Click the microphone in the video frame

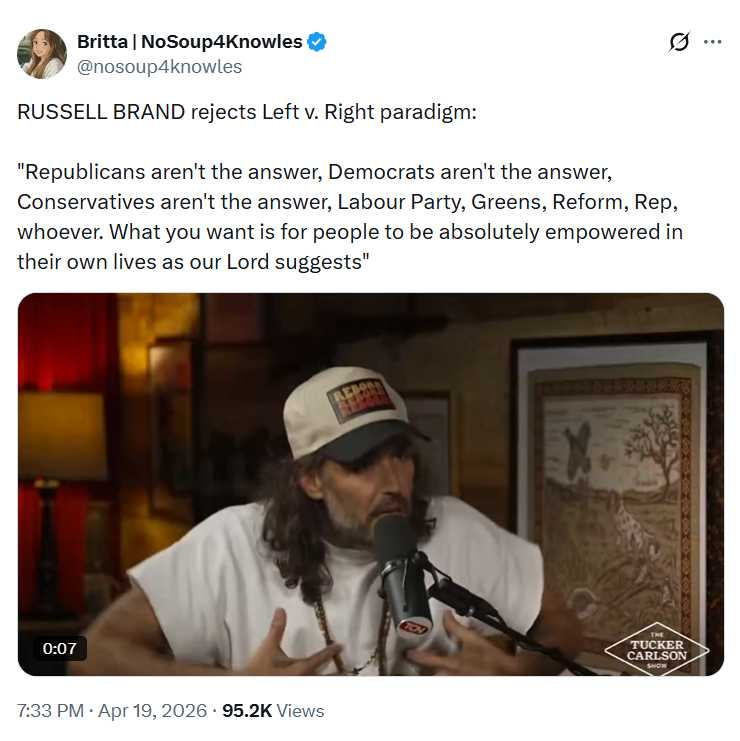[x=403, y=574]
